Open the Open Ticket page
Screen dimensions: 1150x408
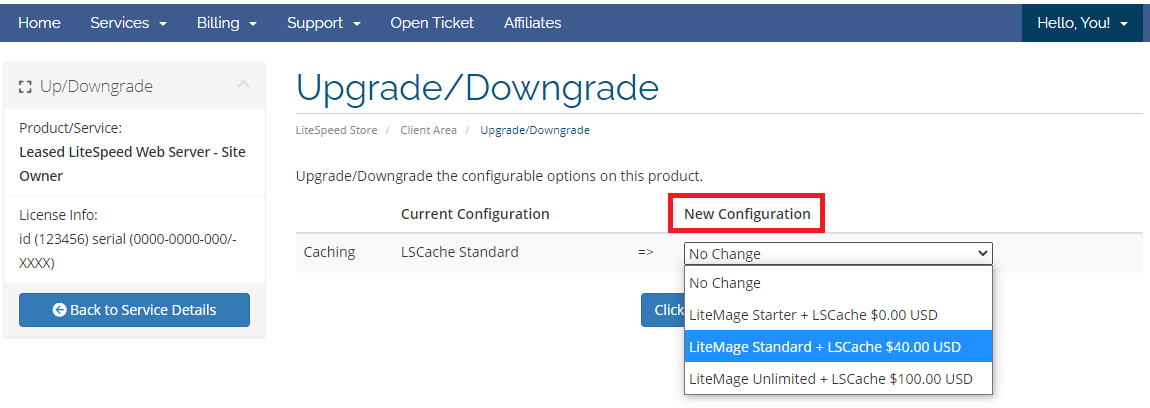point(432,22)
